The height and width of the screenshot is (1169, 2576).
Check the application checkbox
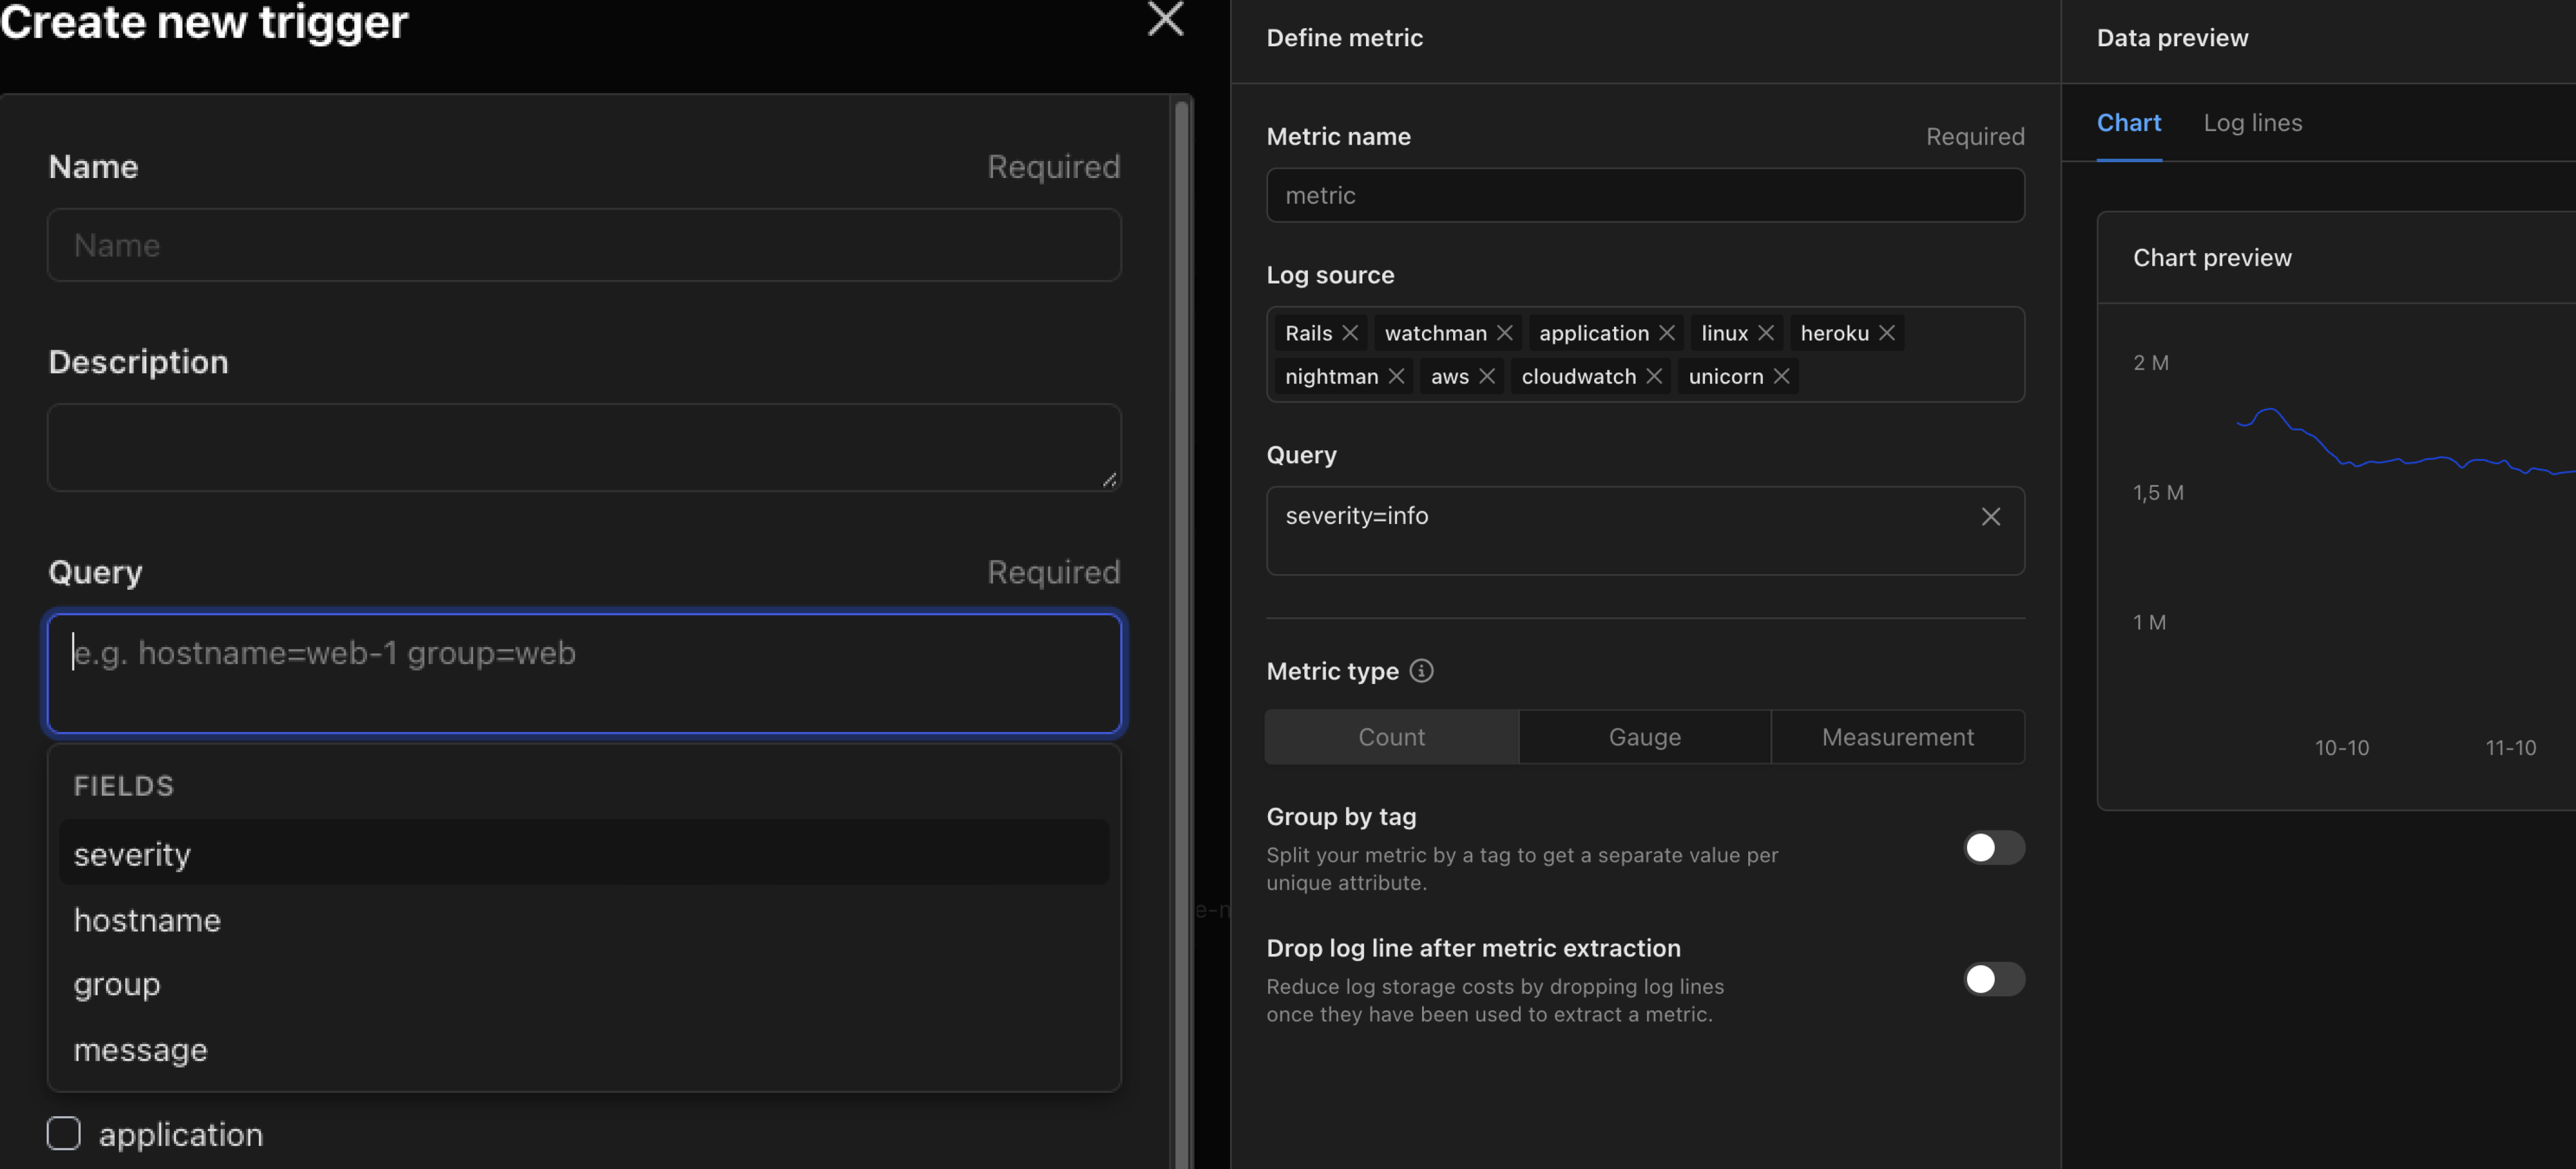tap(64, 1133)
